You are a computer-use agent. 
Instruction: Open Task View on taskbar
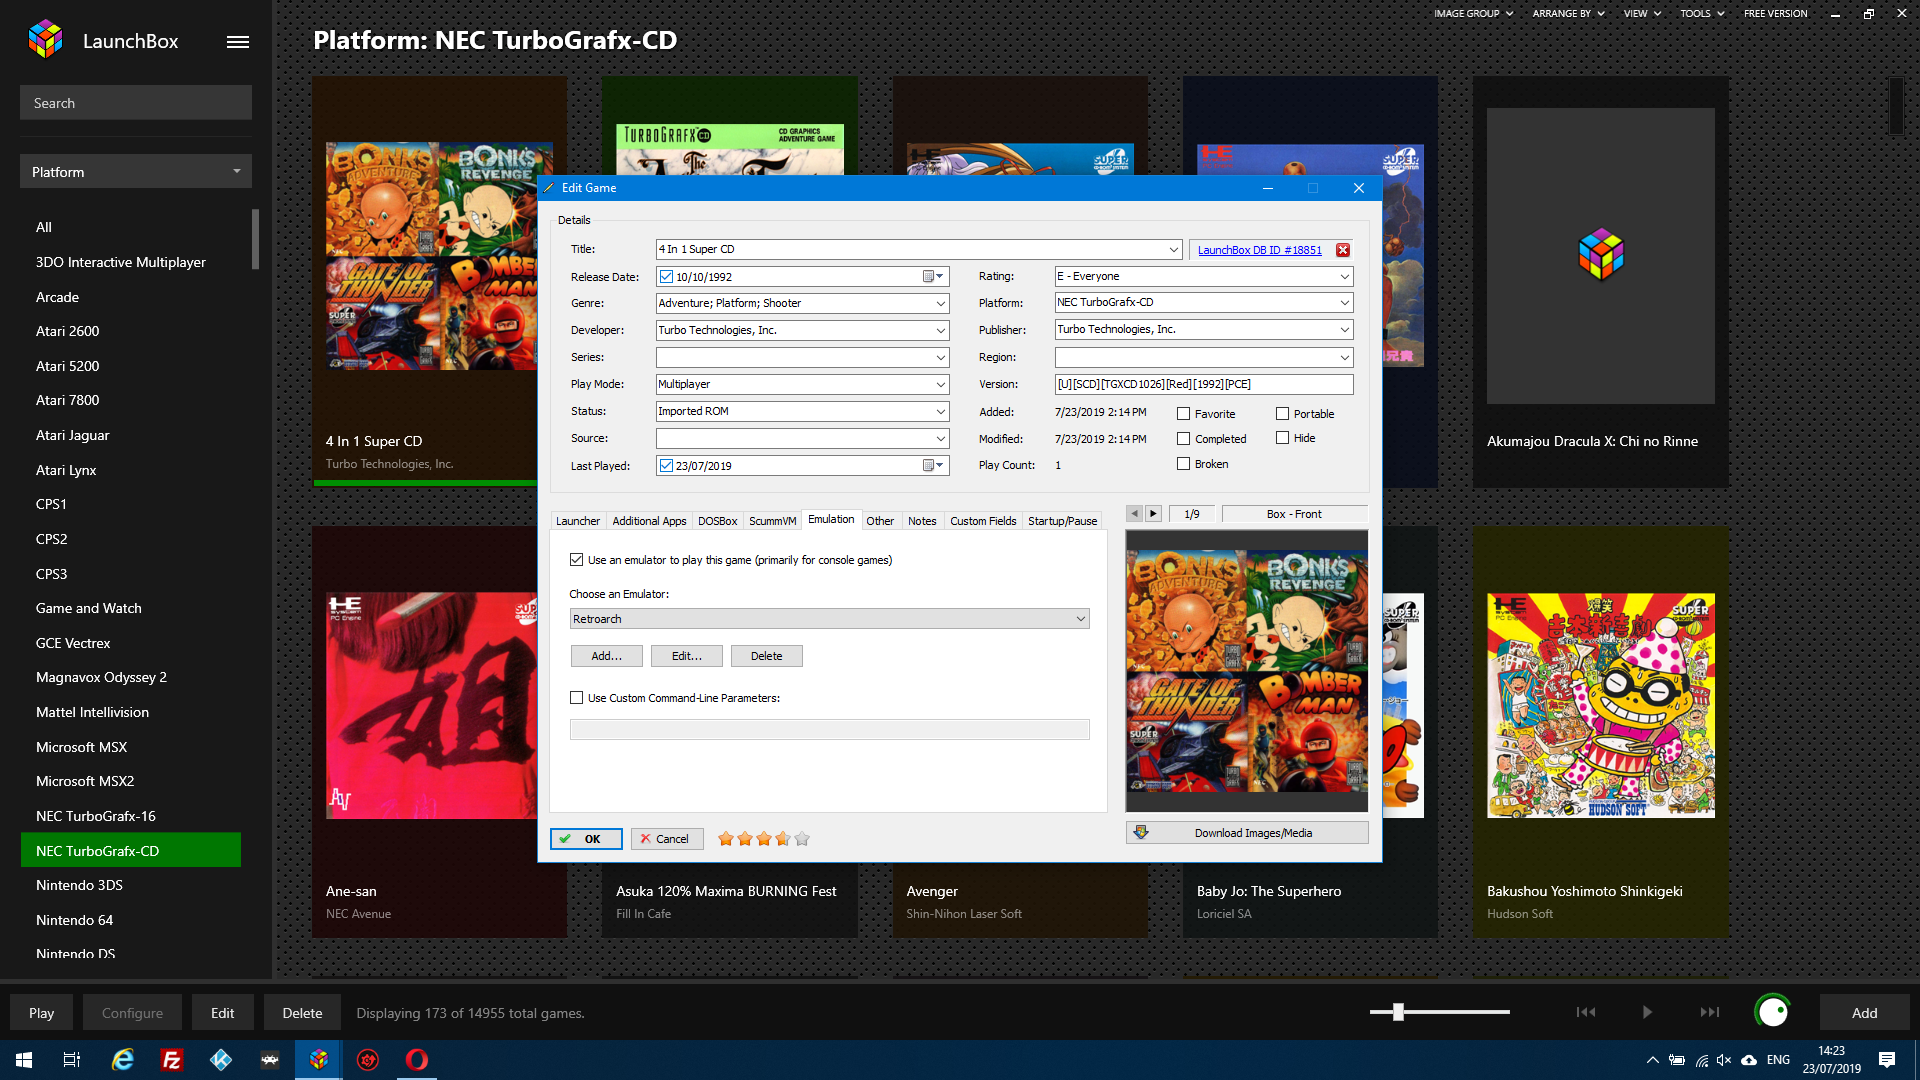(x=72, y=1060)
